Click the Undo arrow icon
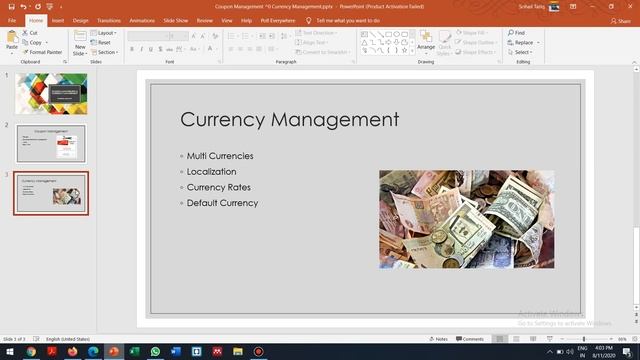The width and height of the screenshot is (640, 360). point(23,7)
